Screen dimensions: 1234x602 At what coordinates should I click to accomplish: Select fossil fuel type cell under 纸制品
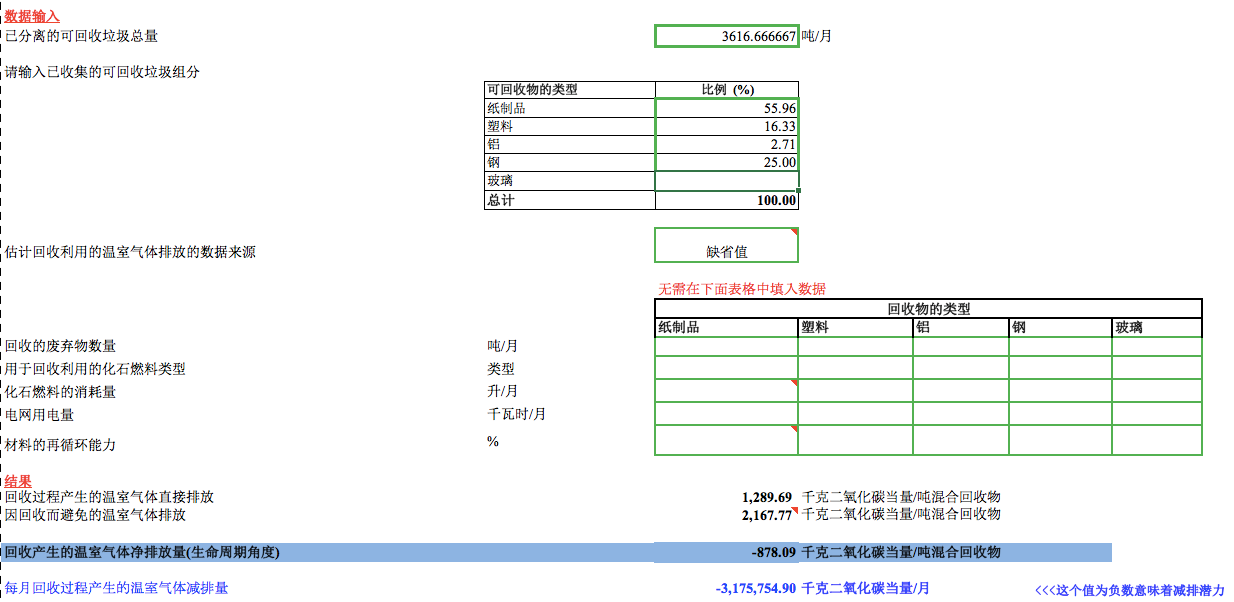tap(726, 368)
